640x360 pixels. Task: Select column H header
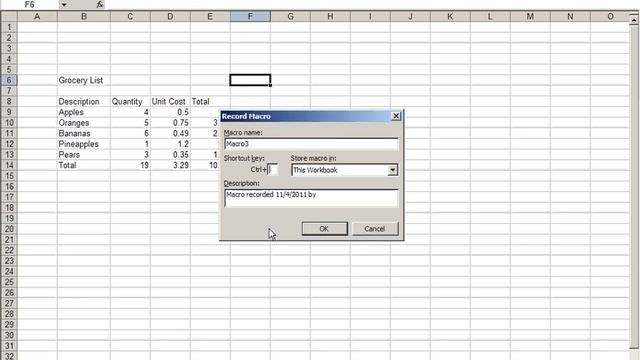pyautogui.click(x=330, y=17)
